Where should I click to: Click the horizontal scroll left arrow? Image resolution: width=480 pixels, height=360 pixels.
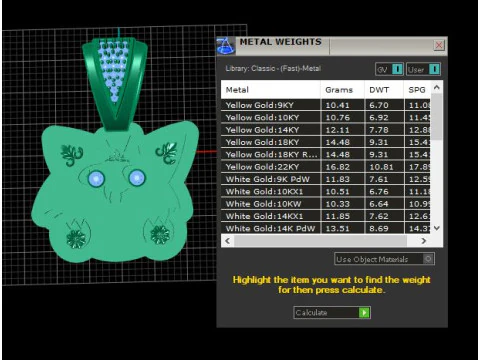228,241
